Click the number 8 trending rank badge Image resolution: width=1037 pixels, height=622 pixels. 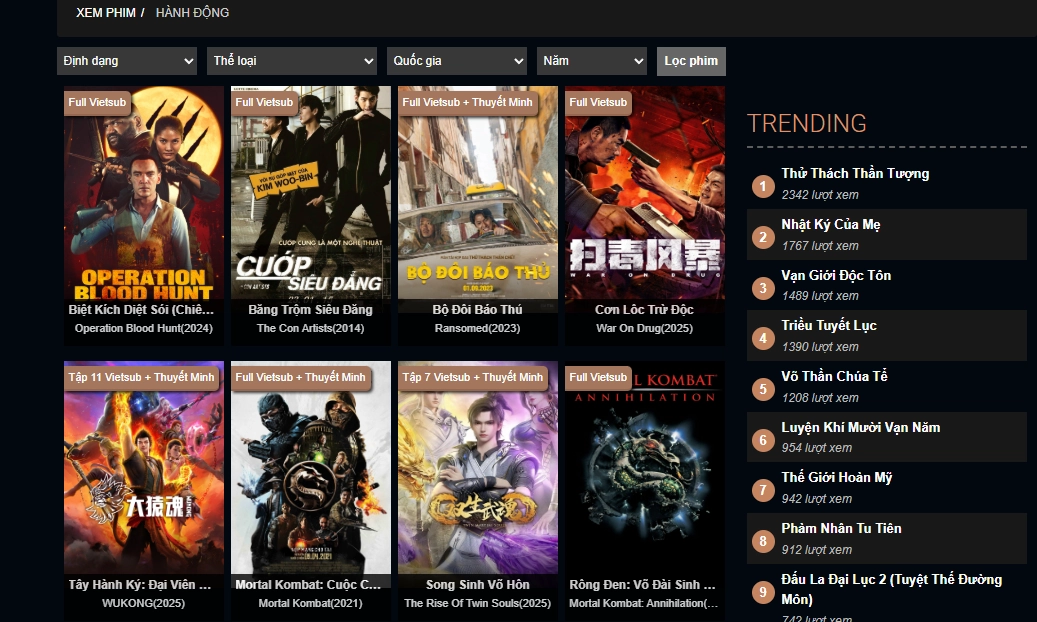click(763, 542)
